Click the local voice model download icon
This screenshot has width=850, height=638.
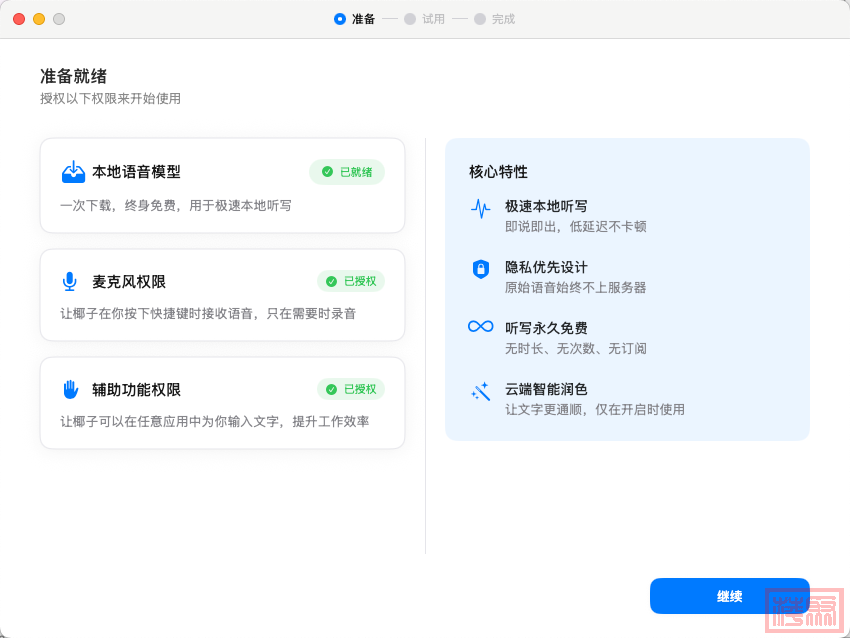[x=73, y=172]
